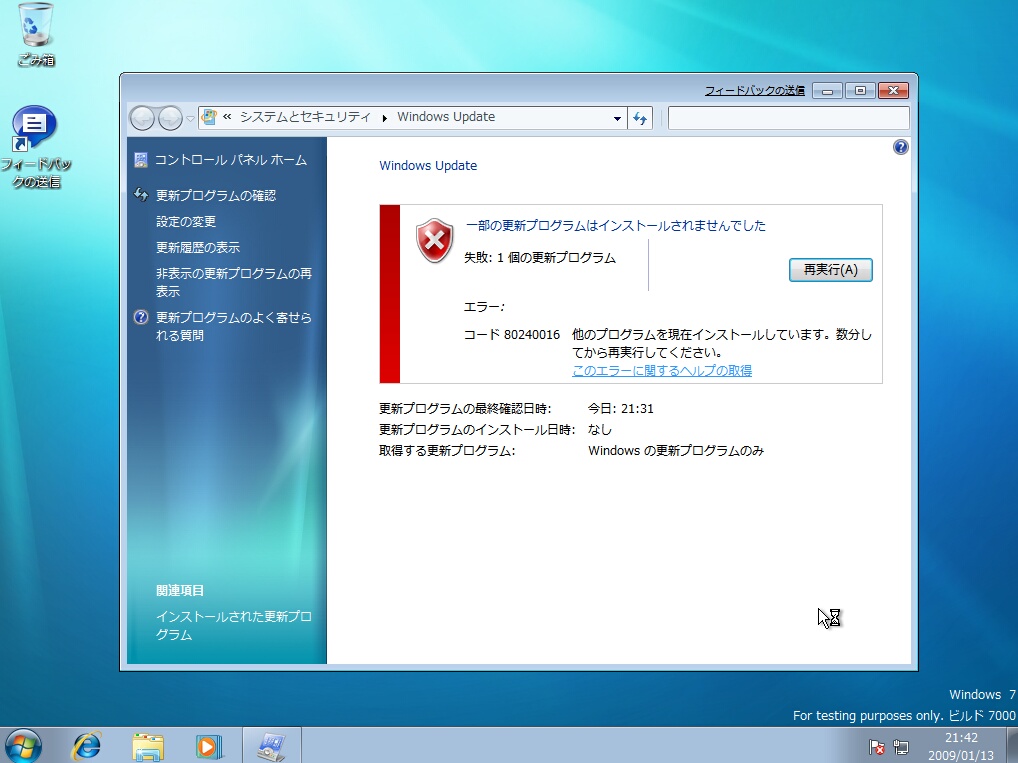Open 設定の変更 in the sidebar
Image resolution: width=1018 pixels, height=763 pixels.
pos(186,221)
